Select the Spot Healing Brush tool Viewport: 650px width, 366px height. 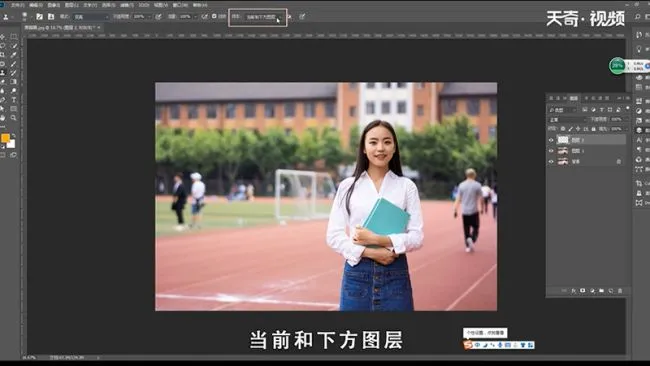pos(3,64)
